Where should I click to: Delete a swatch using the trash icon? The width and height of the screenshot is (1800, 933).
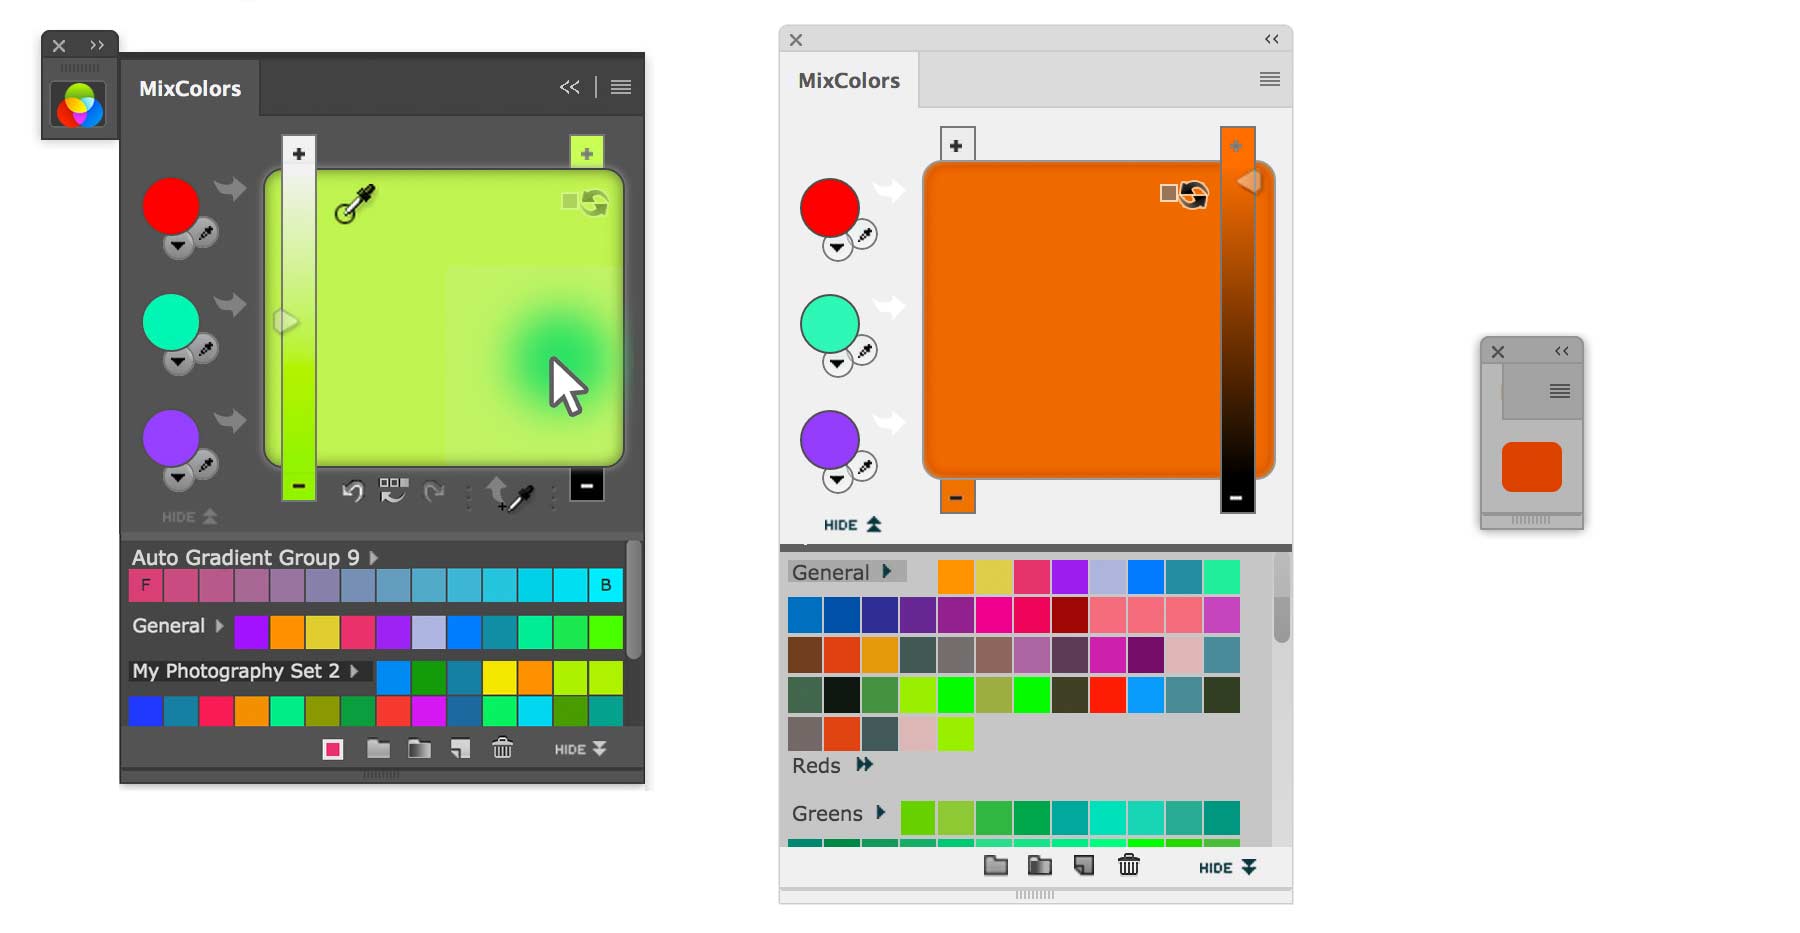tap(503, 748)
